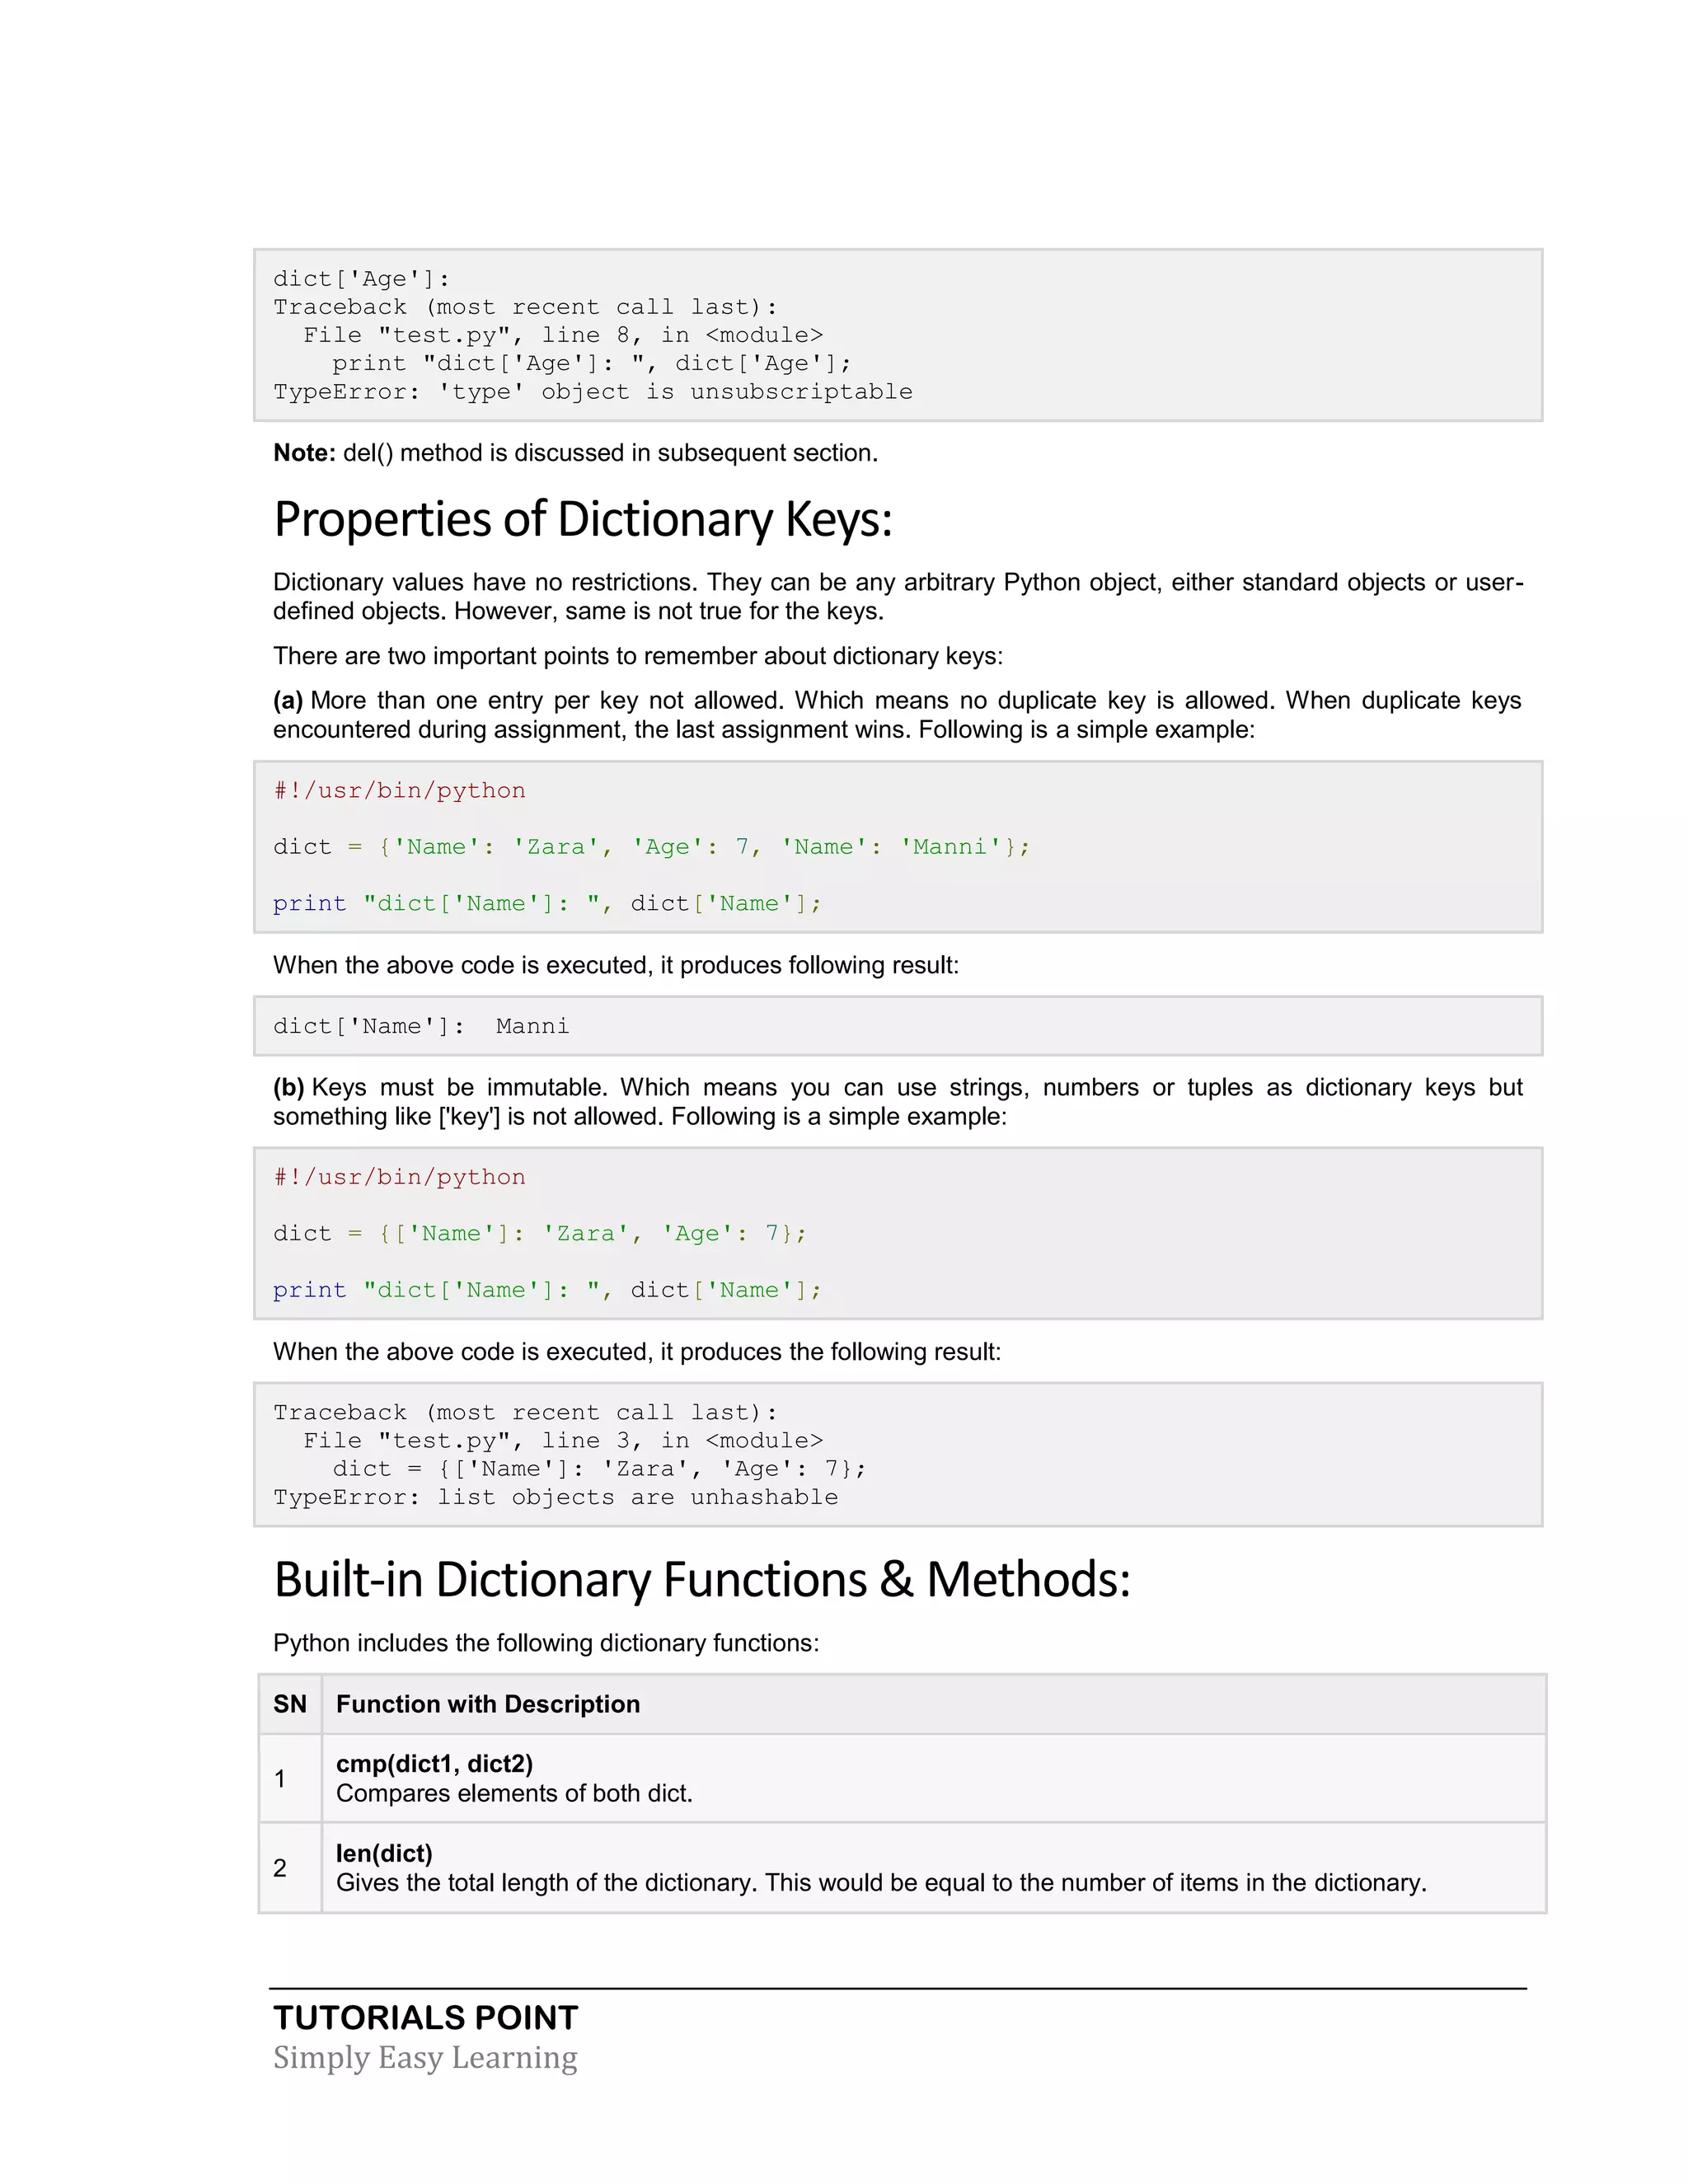Click table row number '2' cell
Image resolution: width=1688 pixels, height=2184 pixels.
coord(290,1868)
